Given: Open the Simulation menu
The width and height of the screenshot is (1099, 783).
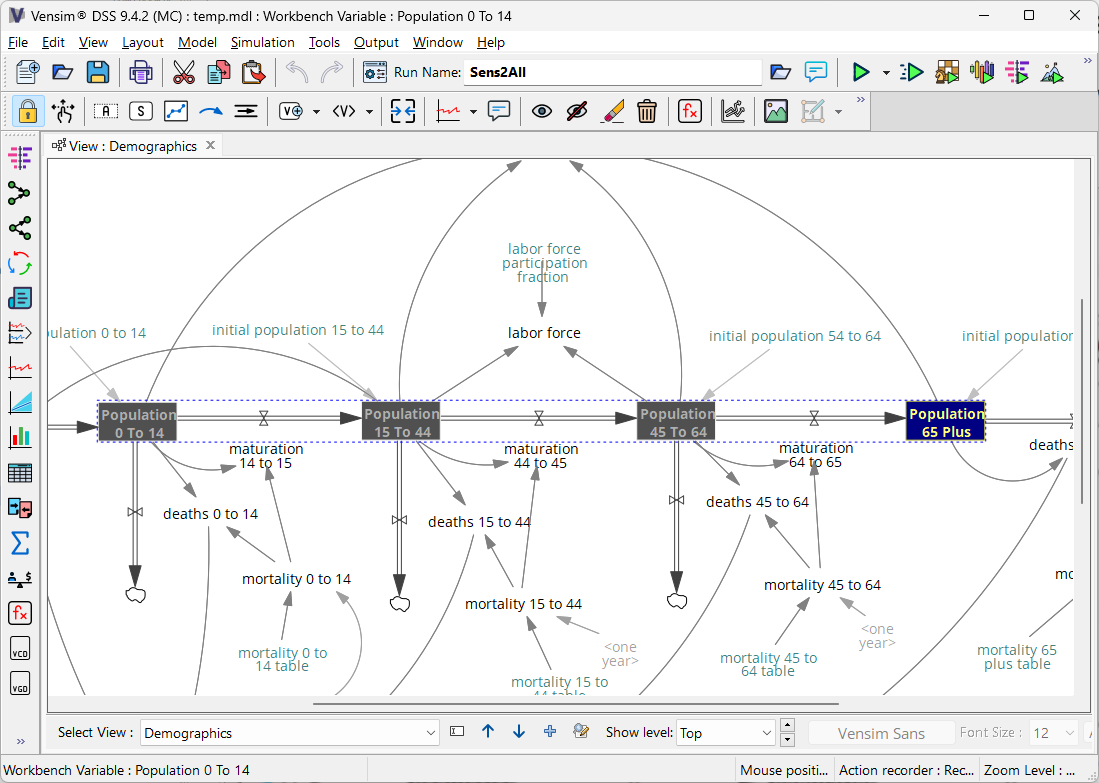Looking at the screenshot, I should pos(262,42).
